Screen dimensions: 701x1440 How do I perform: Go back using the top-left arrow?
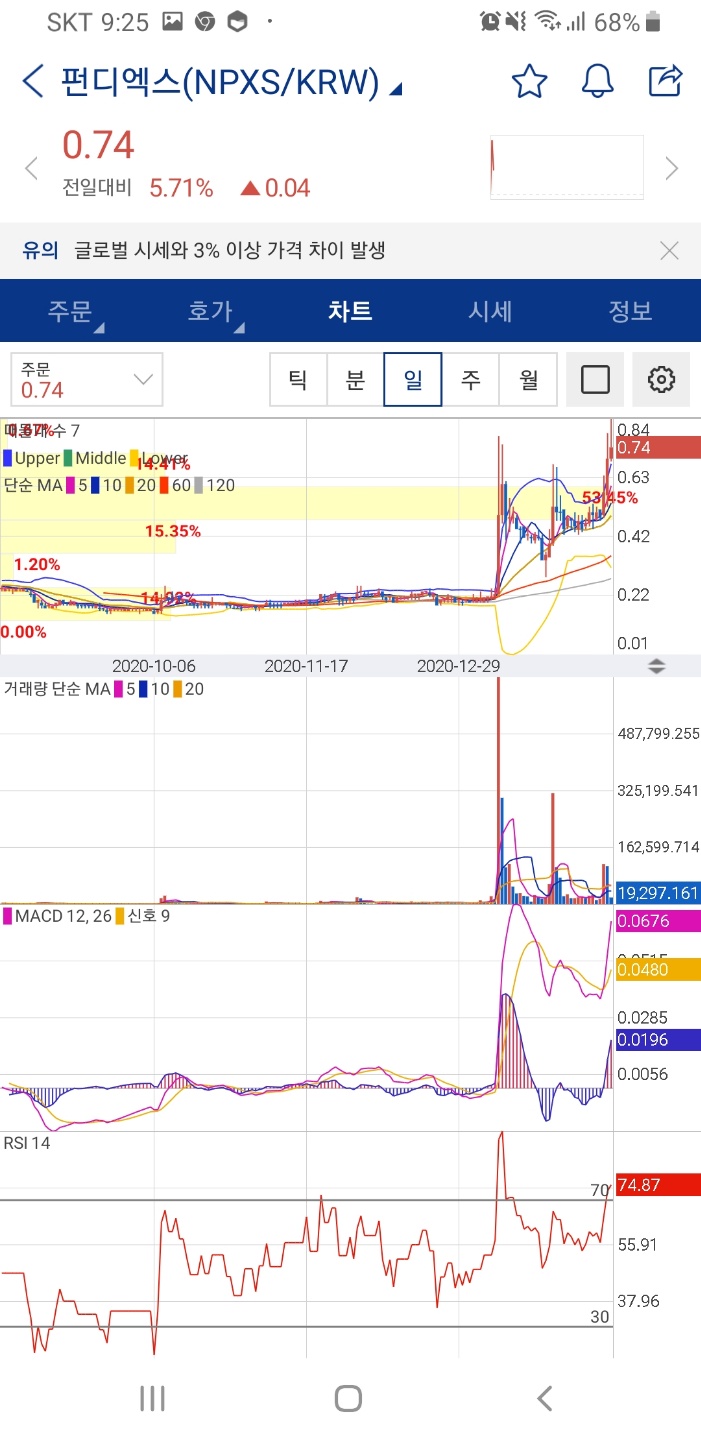point(33,82)
